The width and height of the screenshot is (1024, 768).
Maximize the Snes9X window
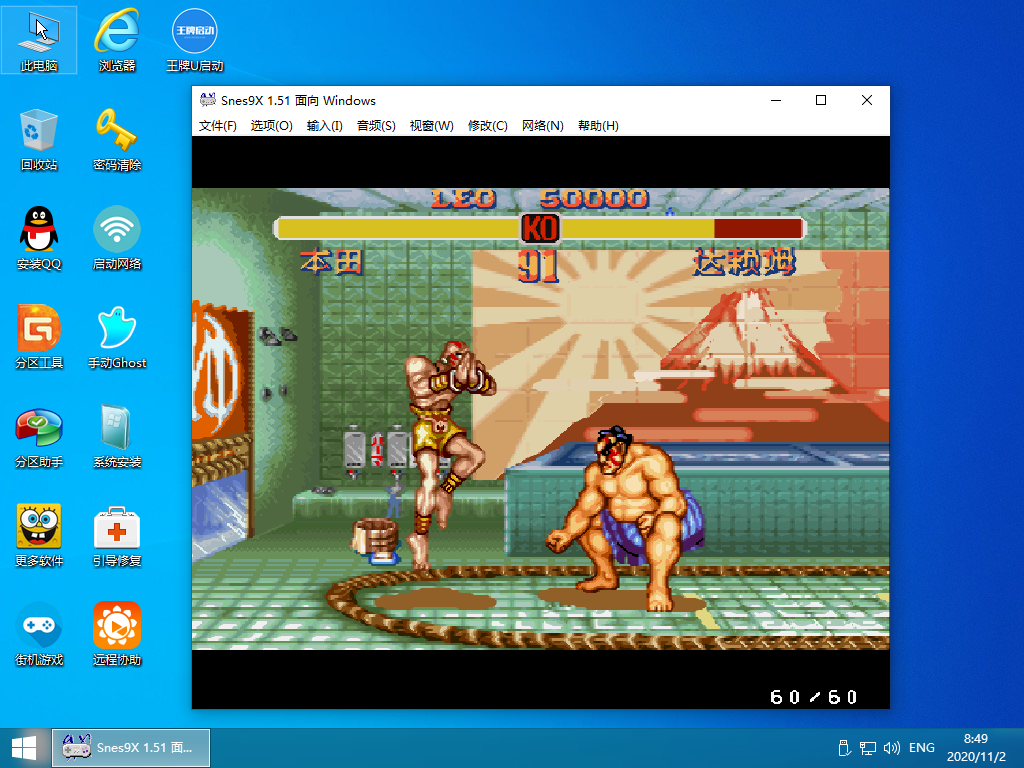tap(821, 100)
